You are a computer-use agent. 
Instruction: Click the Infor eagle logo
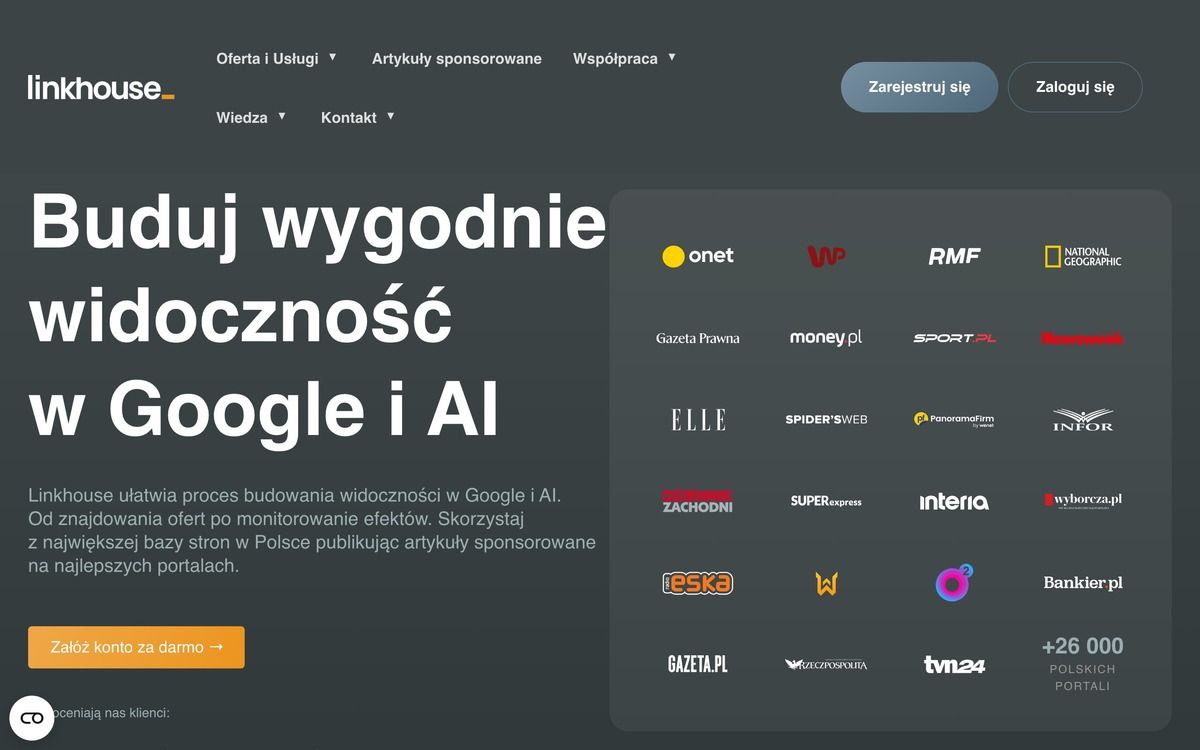pos(1082,420)
